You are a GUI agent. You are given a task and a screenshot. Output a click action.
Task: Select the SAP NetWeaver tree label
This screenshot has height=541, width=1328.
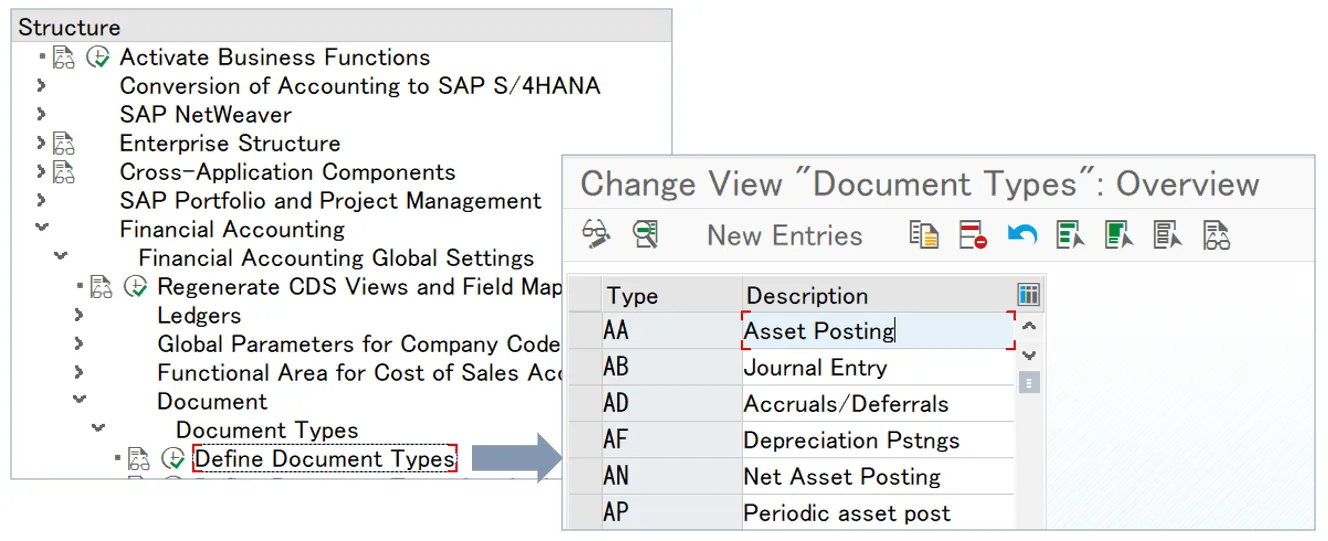coord(206,114)
